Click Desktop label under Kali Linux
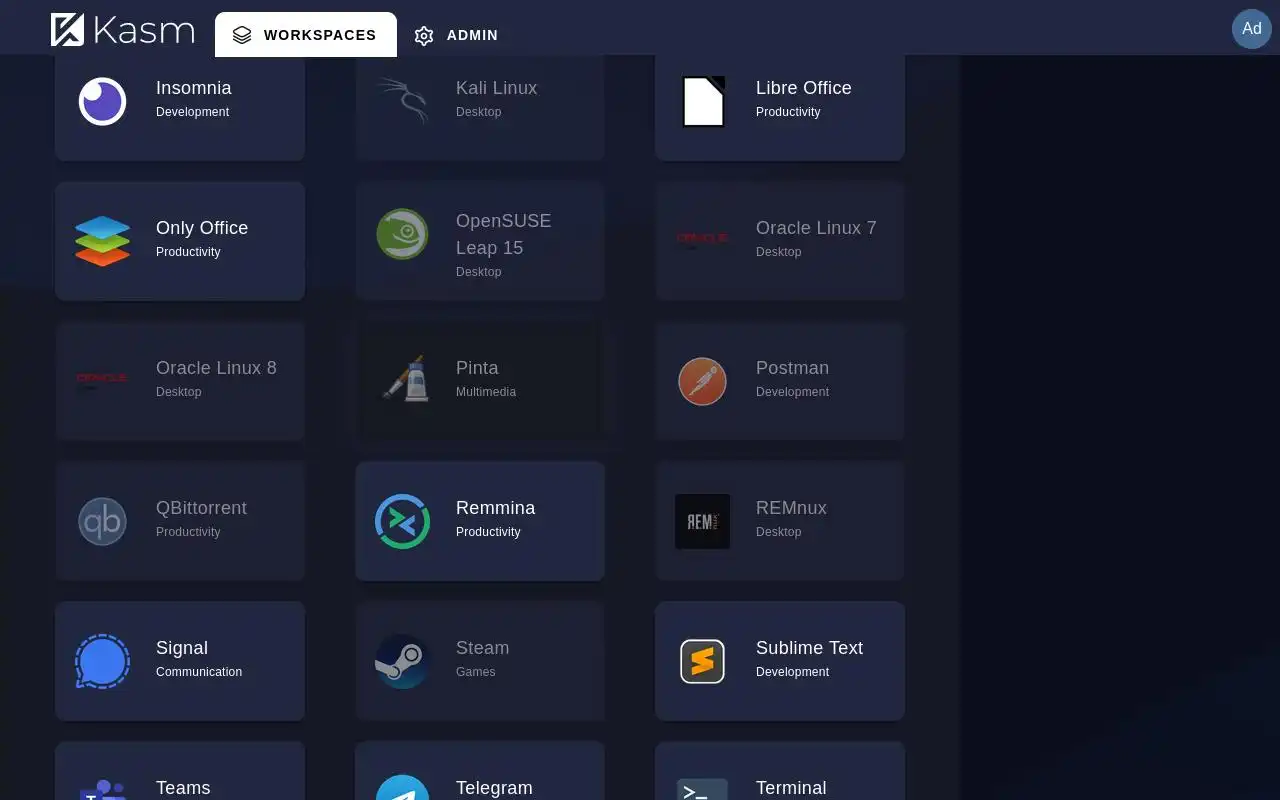This screenshot has width=1280, height=800. point(479,112)
